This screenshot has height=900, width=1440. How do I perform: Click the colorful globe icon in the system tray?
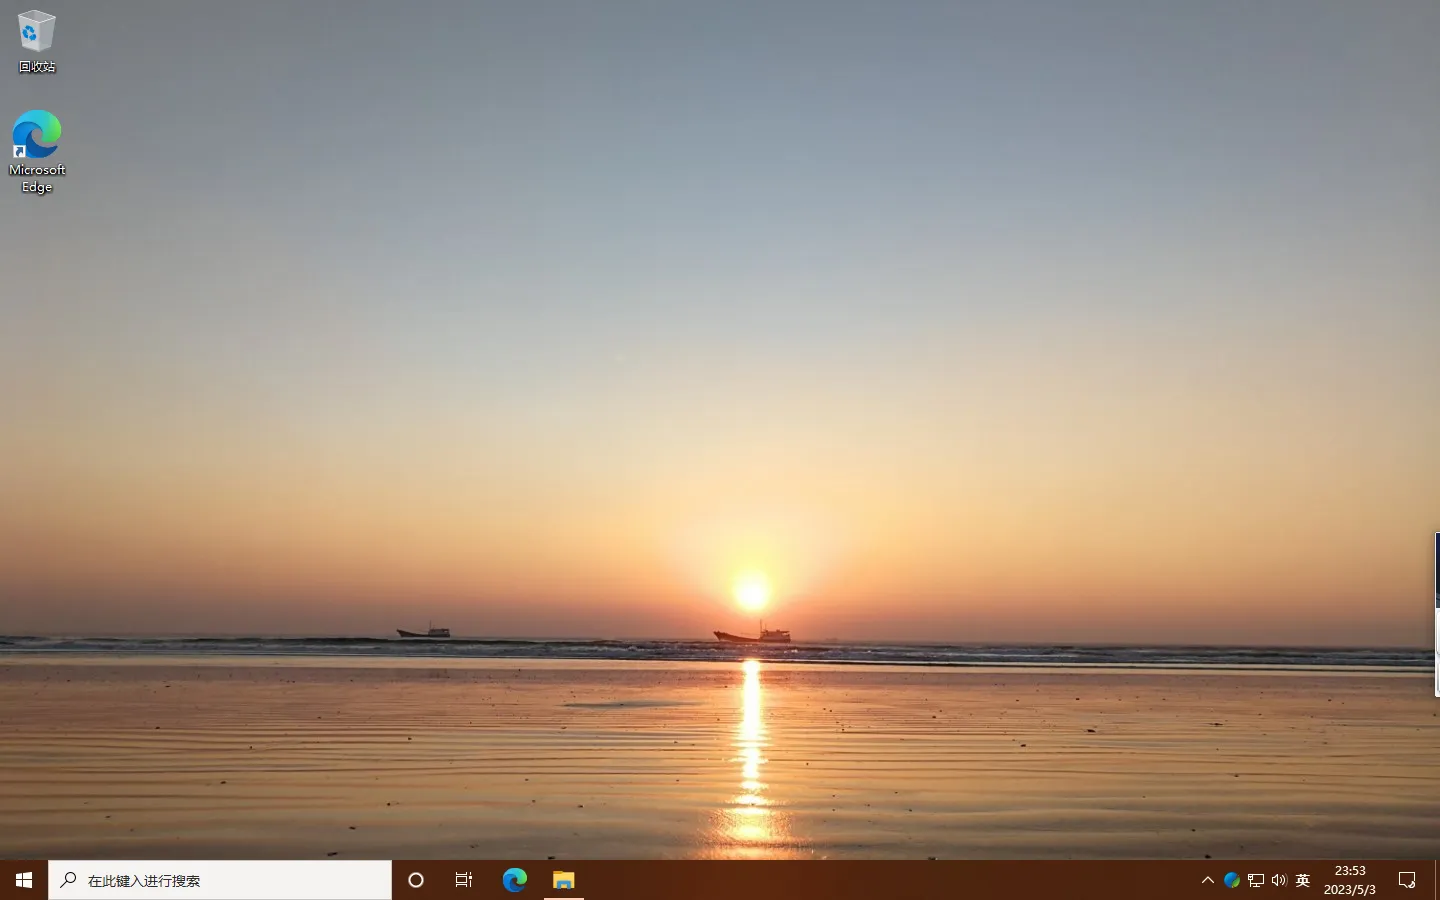click(1232, 880)
